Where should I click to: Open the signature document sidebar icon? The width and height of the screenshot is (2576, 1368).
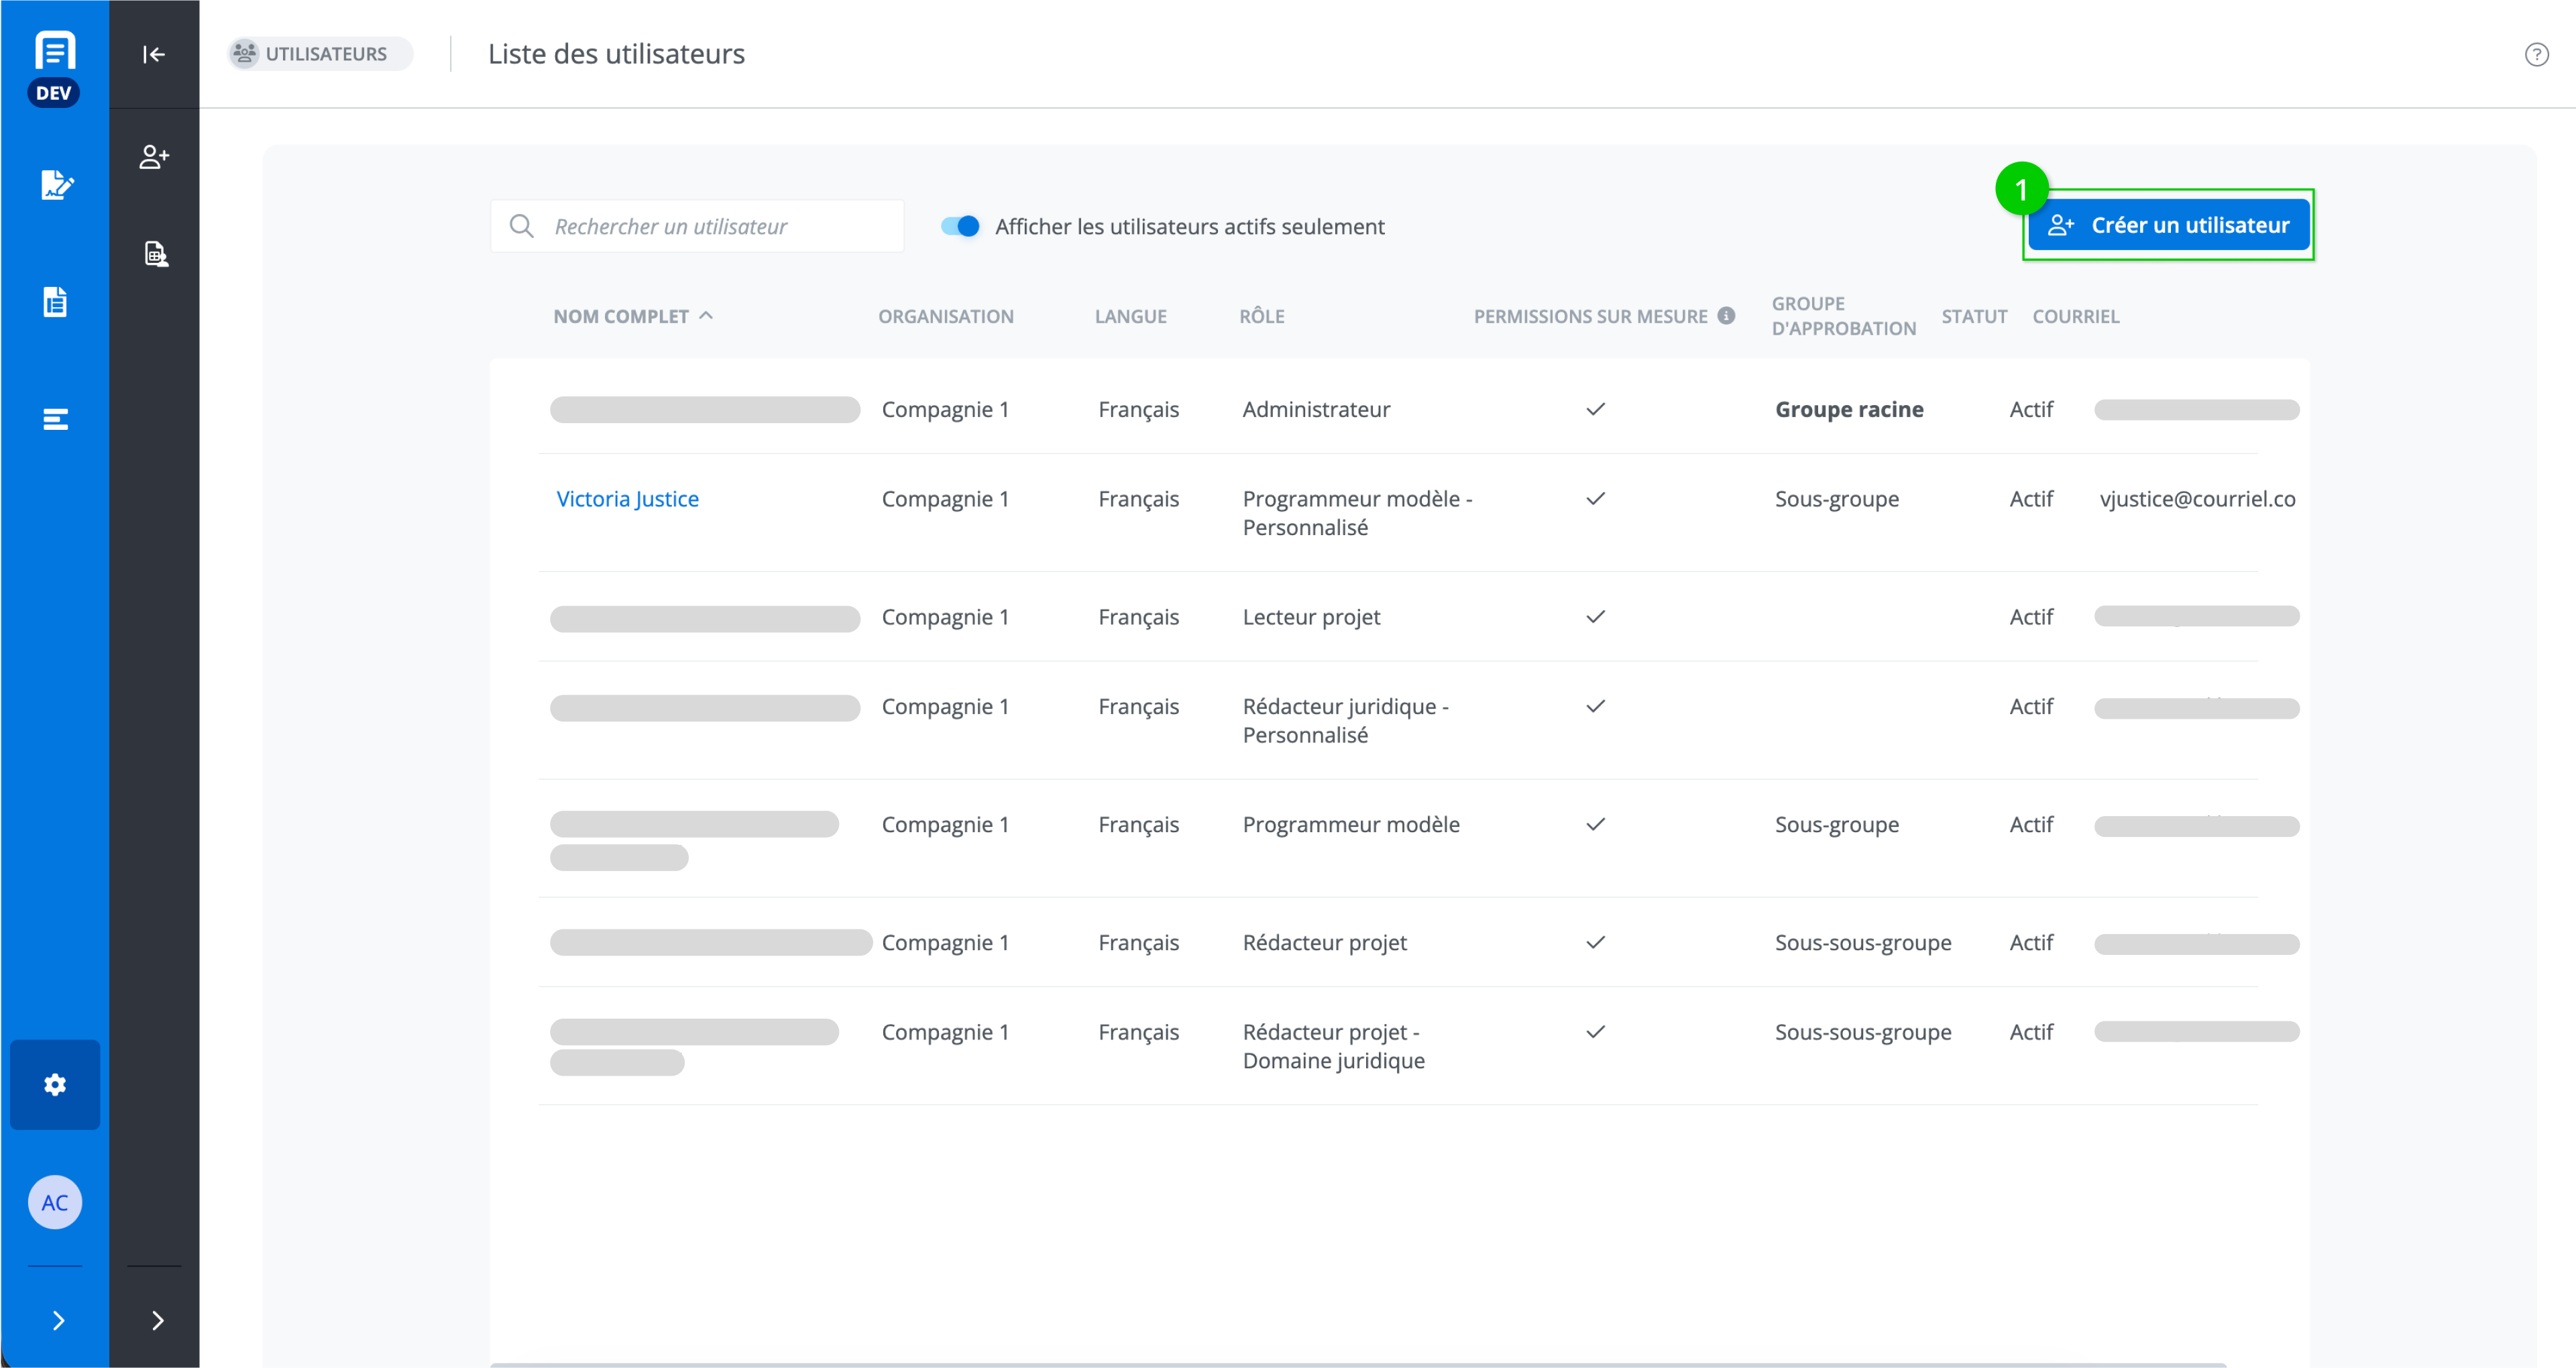click(56, 185)
